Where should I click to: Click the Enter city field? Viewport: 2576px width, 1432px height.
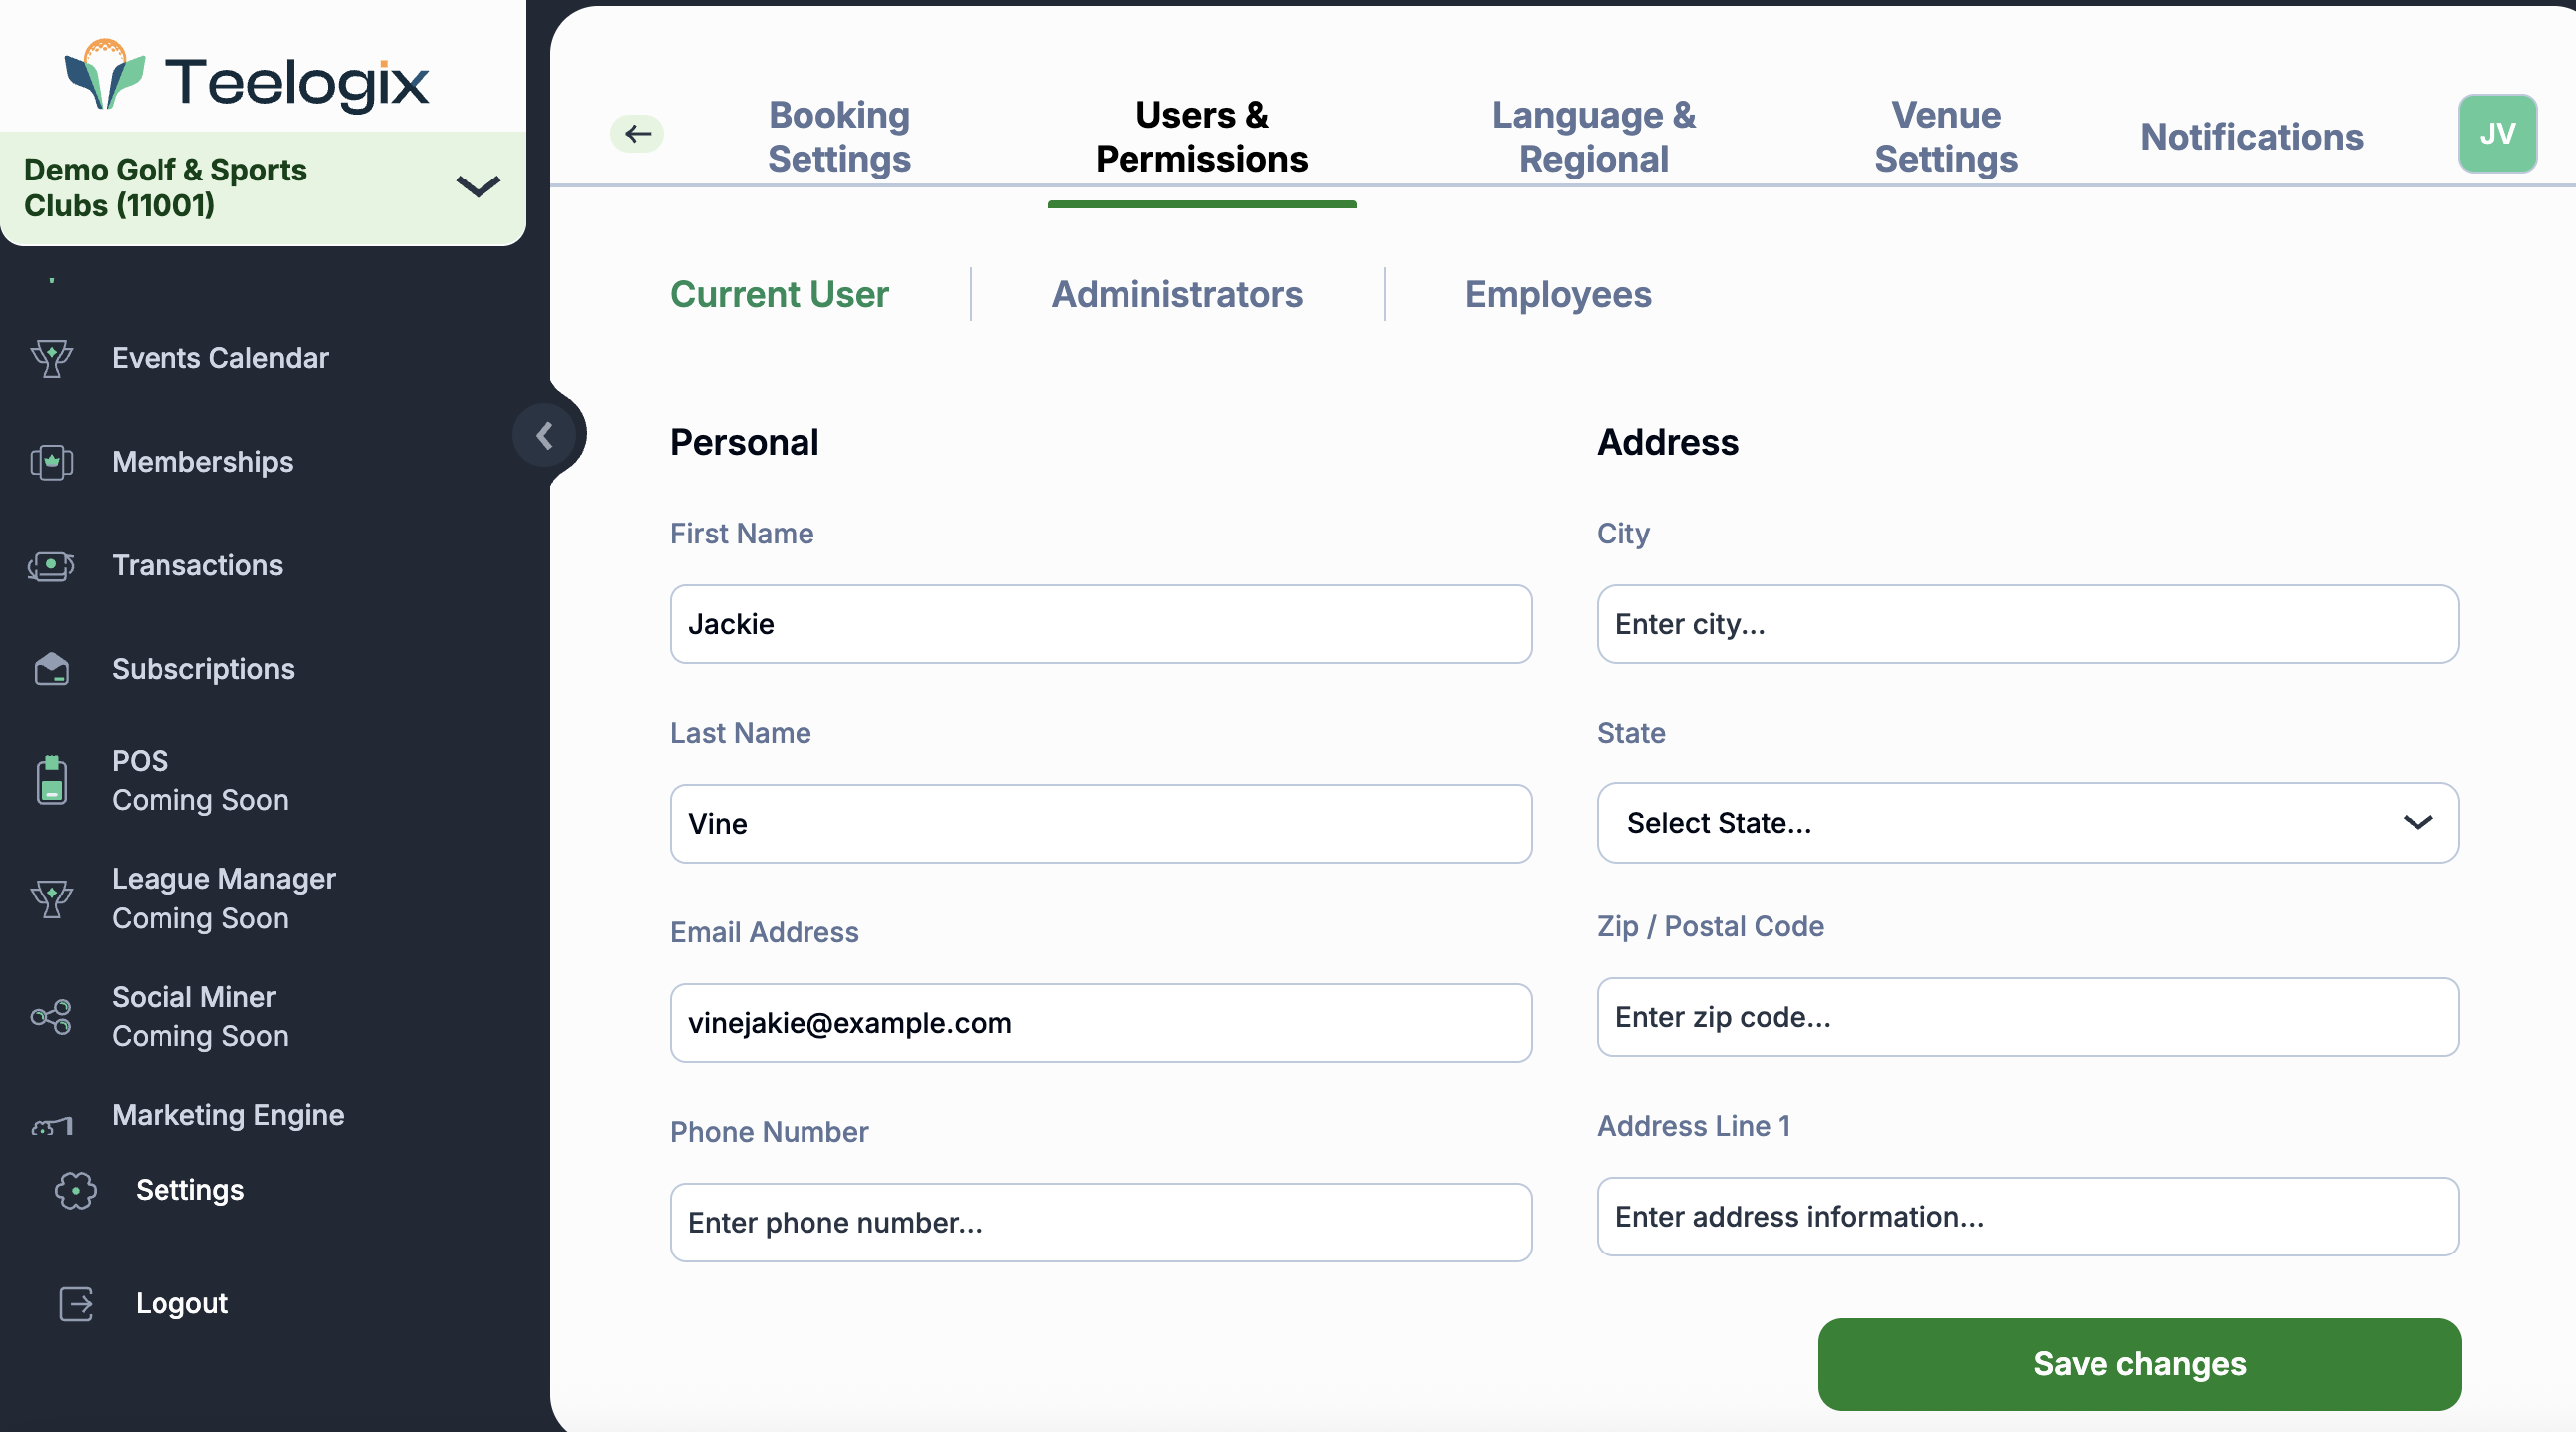(x=2027, y=624)
